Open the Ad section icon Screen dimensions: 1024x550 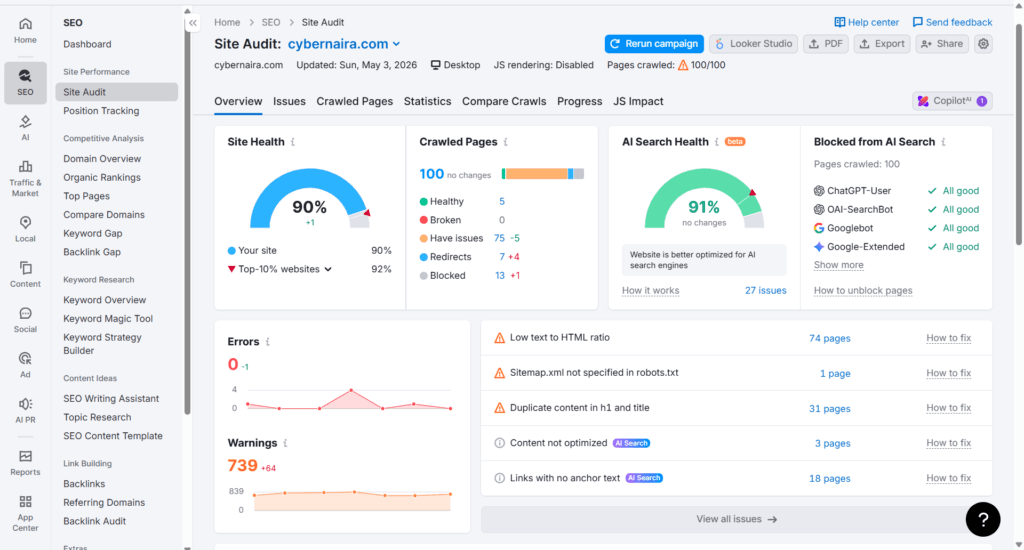pyautogui.click(x=25, y=365)
